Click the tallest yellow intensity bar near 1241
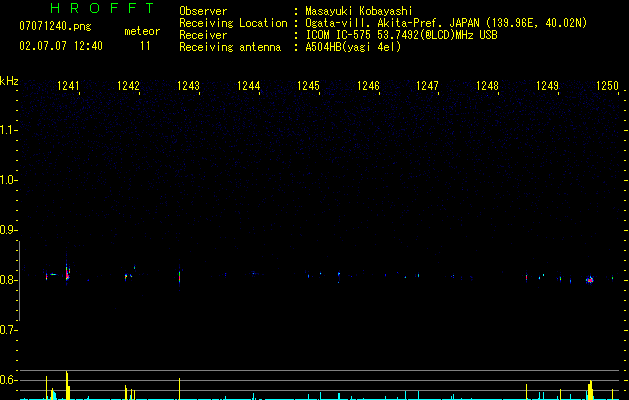This screenshot has height=400, width=629. pyautogui.click(x=67, y=385)
